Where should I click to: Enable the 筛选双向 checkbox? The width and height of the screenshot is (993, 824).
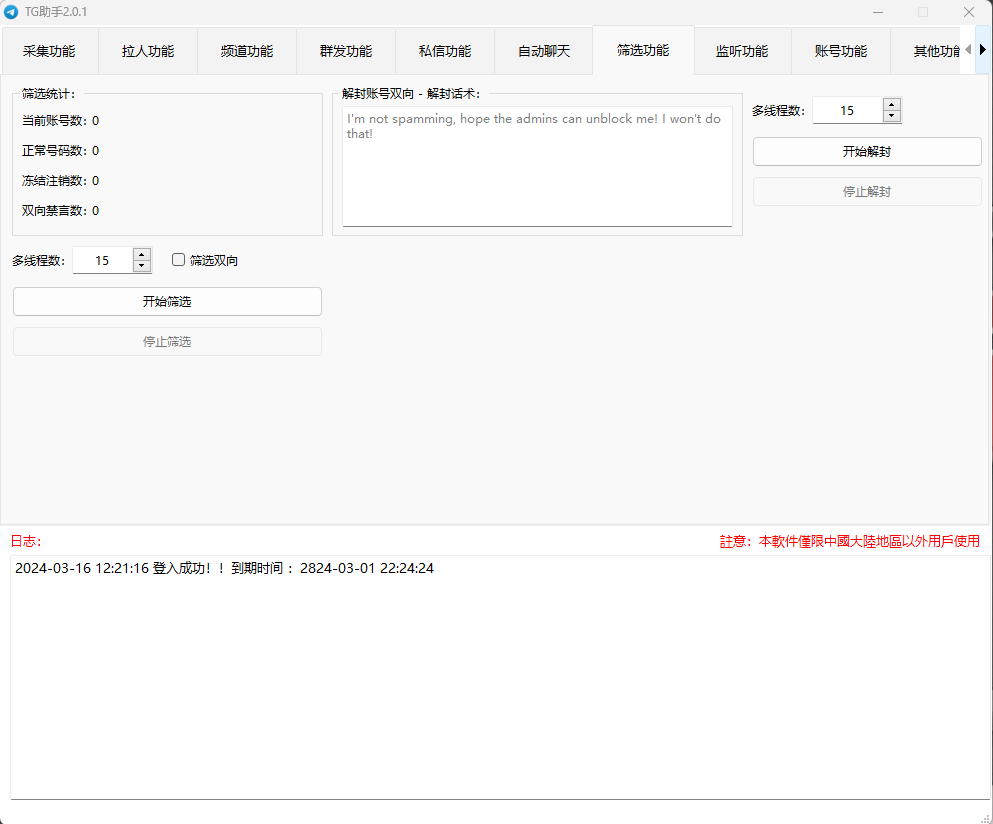(179, 260)
